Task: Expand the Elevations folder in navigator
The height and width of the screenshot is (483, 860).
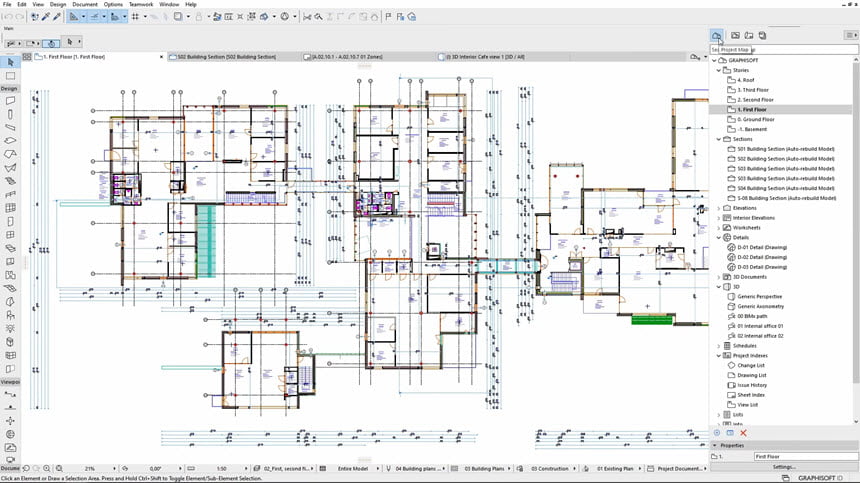Action: 718,208
